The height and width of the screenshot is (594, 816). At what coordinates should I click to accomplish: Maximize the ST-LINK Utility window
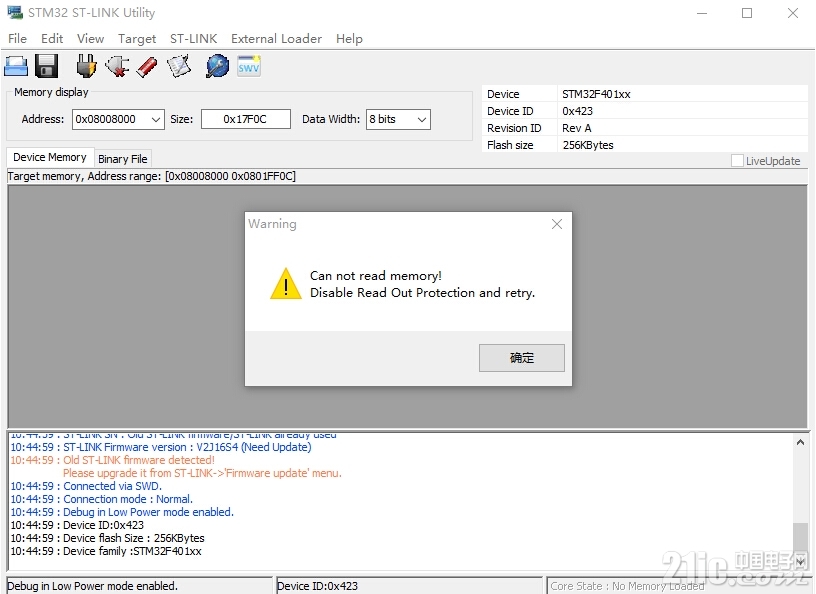747,13
